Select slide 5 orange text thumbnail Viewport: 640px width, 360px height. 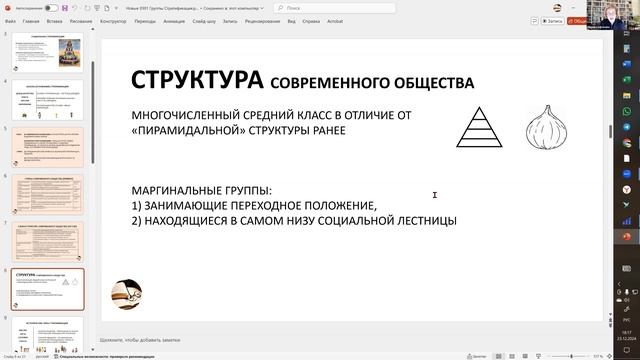tap(47, 147)
